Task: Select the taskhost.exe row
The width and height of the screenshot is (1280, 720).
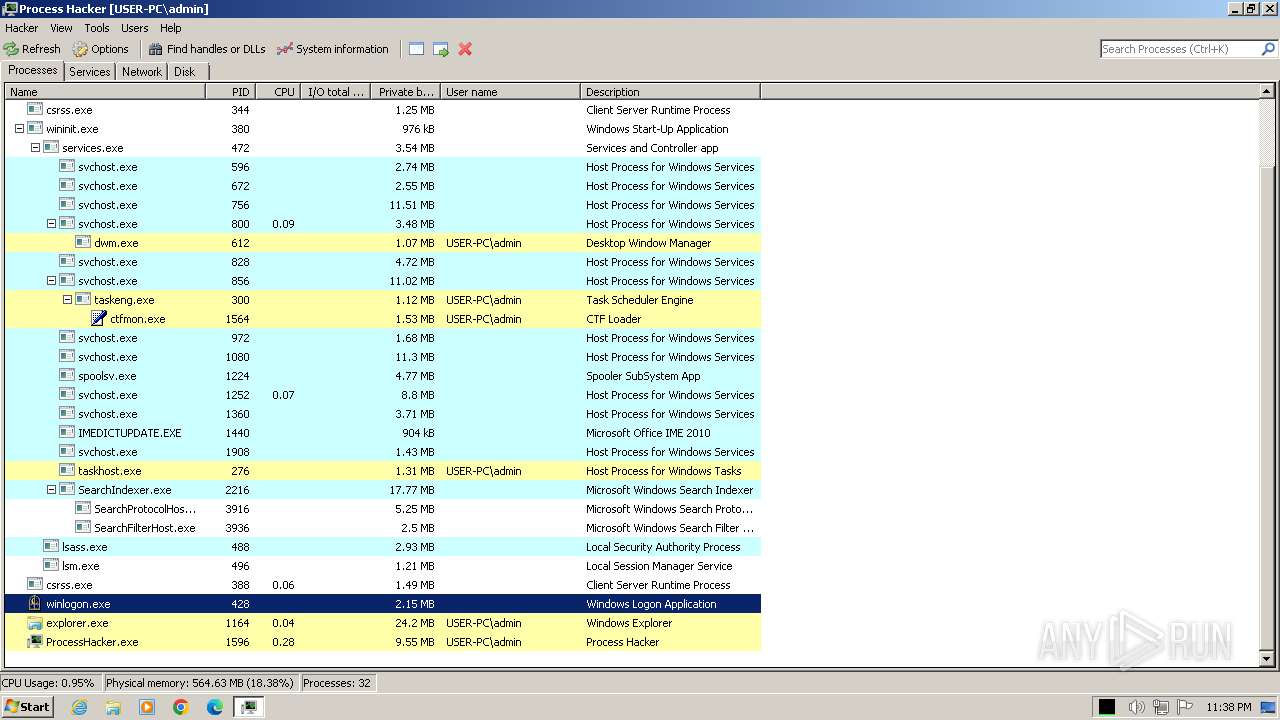Action: click(383, 471)
